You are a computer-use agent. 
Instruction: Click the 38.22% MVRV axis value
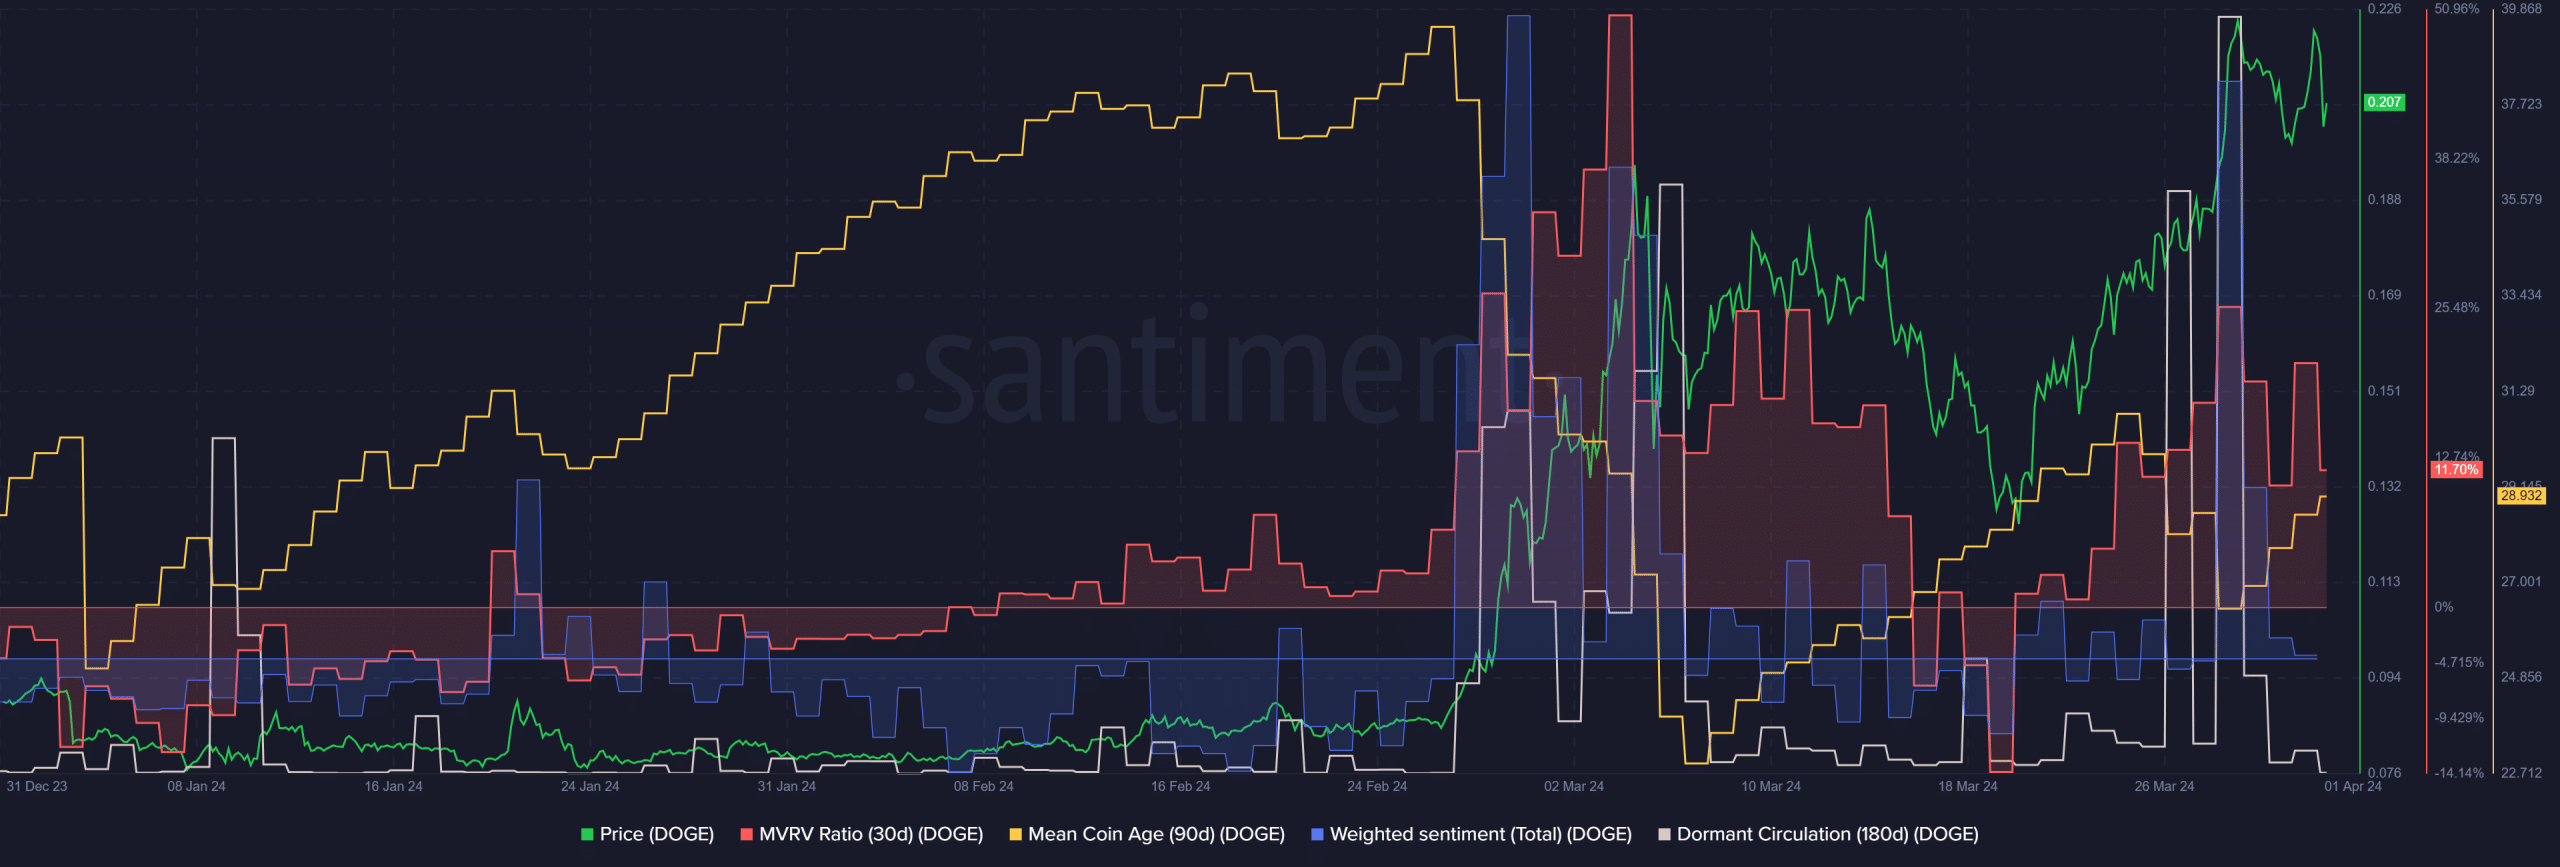[2457, 158]
